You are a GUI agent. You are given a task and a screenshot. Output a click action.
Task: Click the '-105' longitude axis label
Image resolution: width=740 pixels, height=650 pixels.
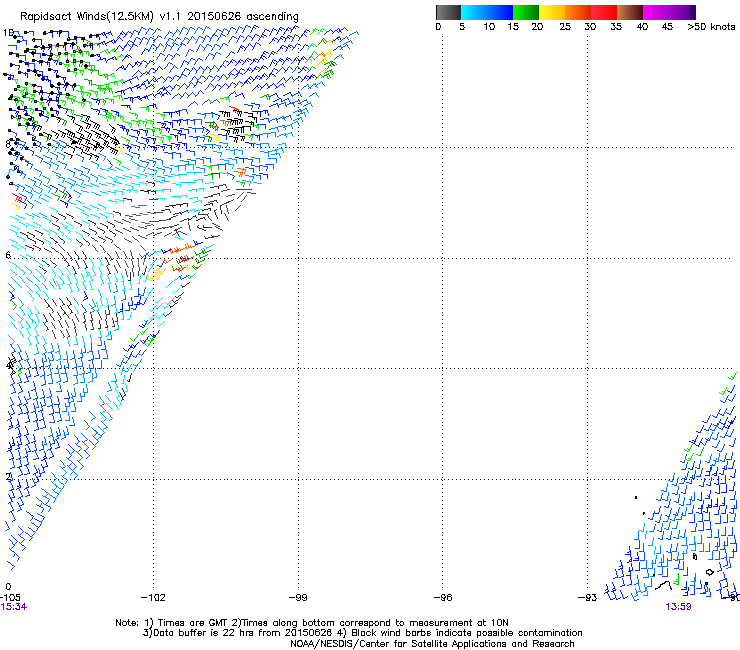tap(10, 597)
